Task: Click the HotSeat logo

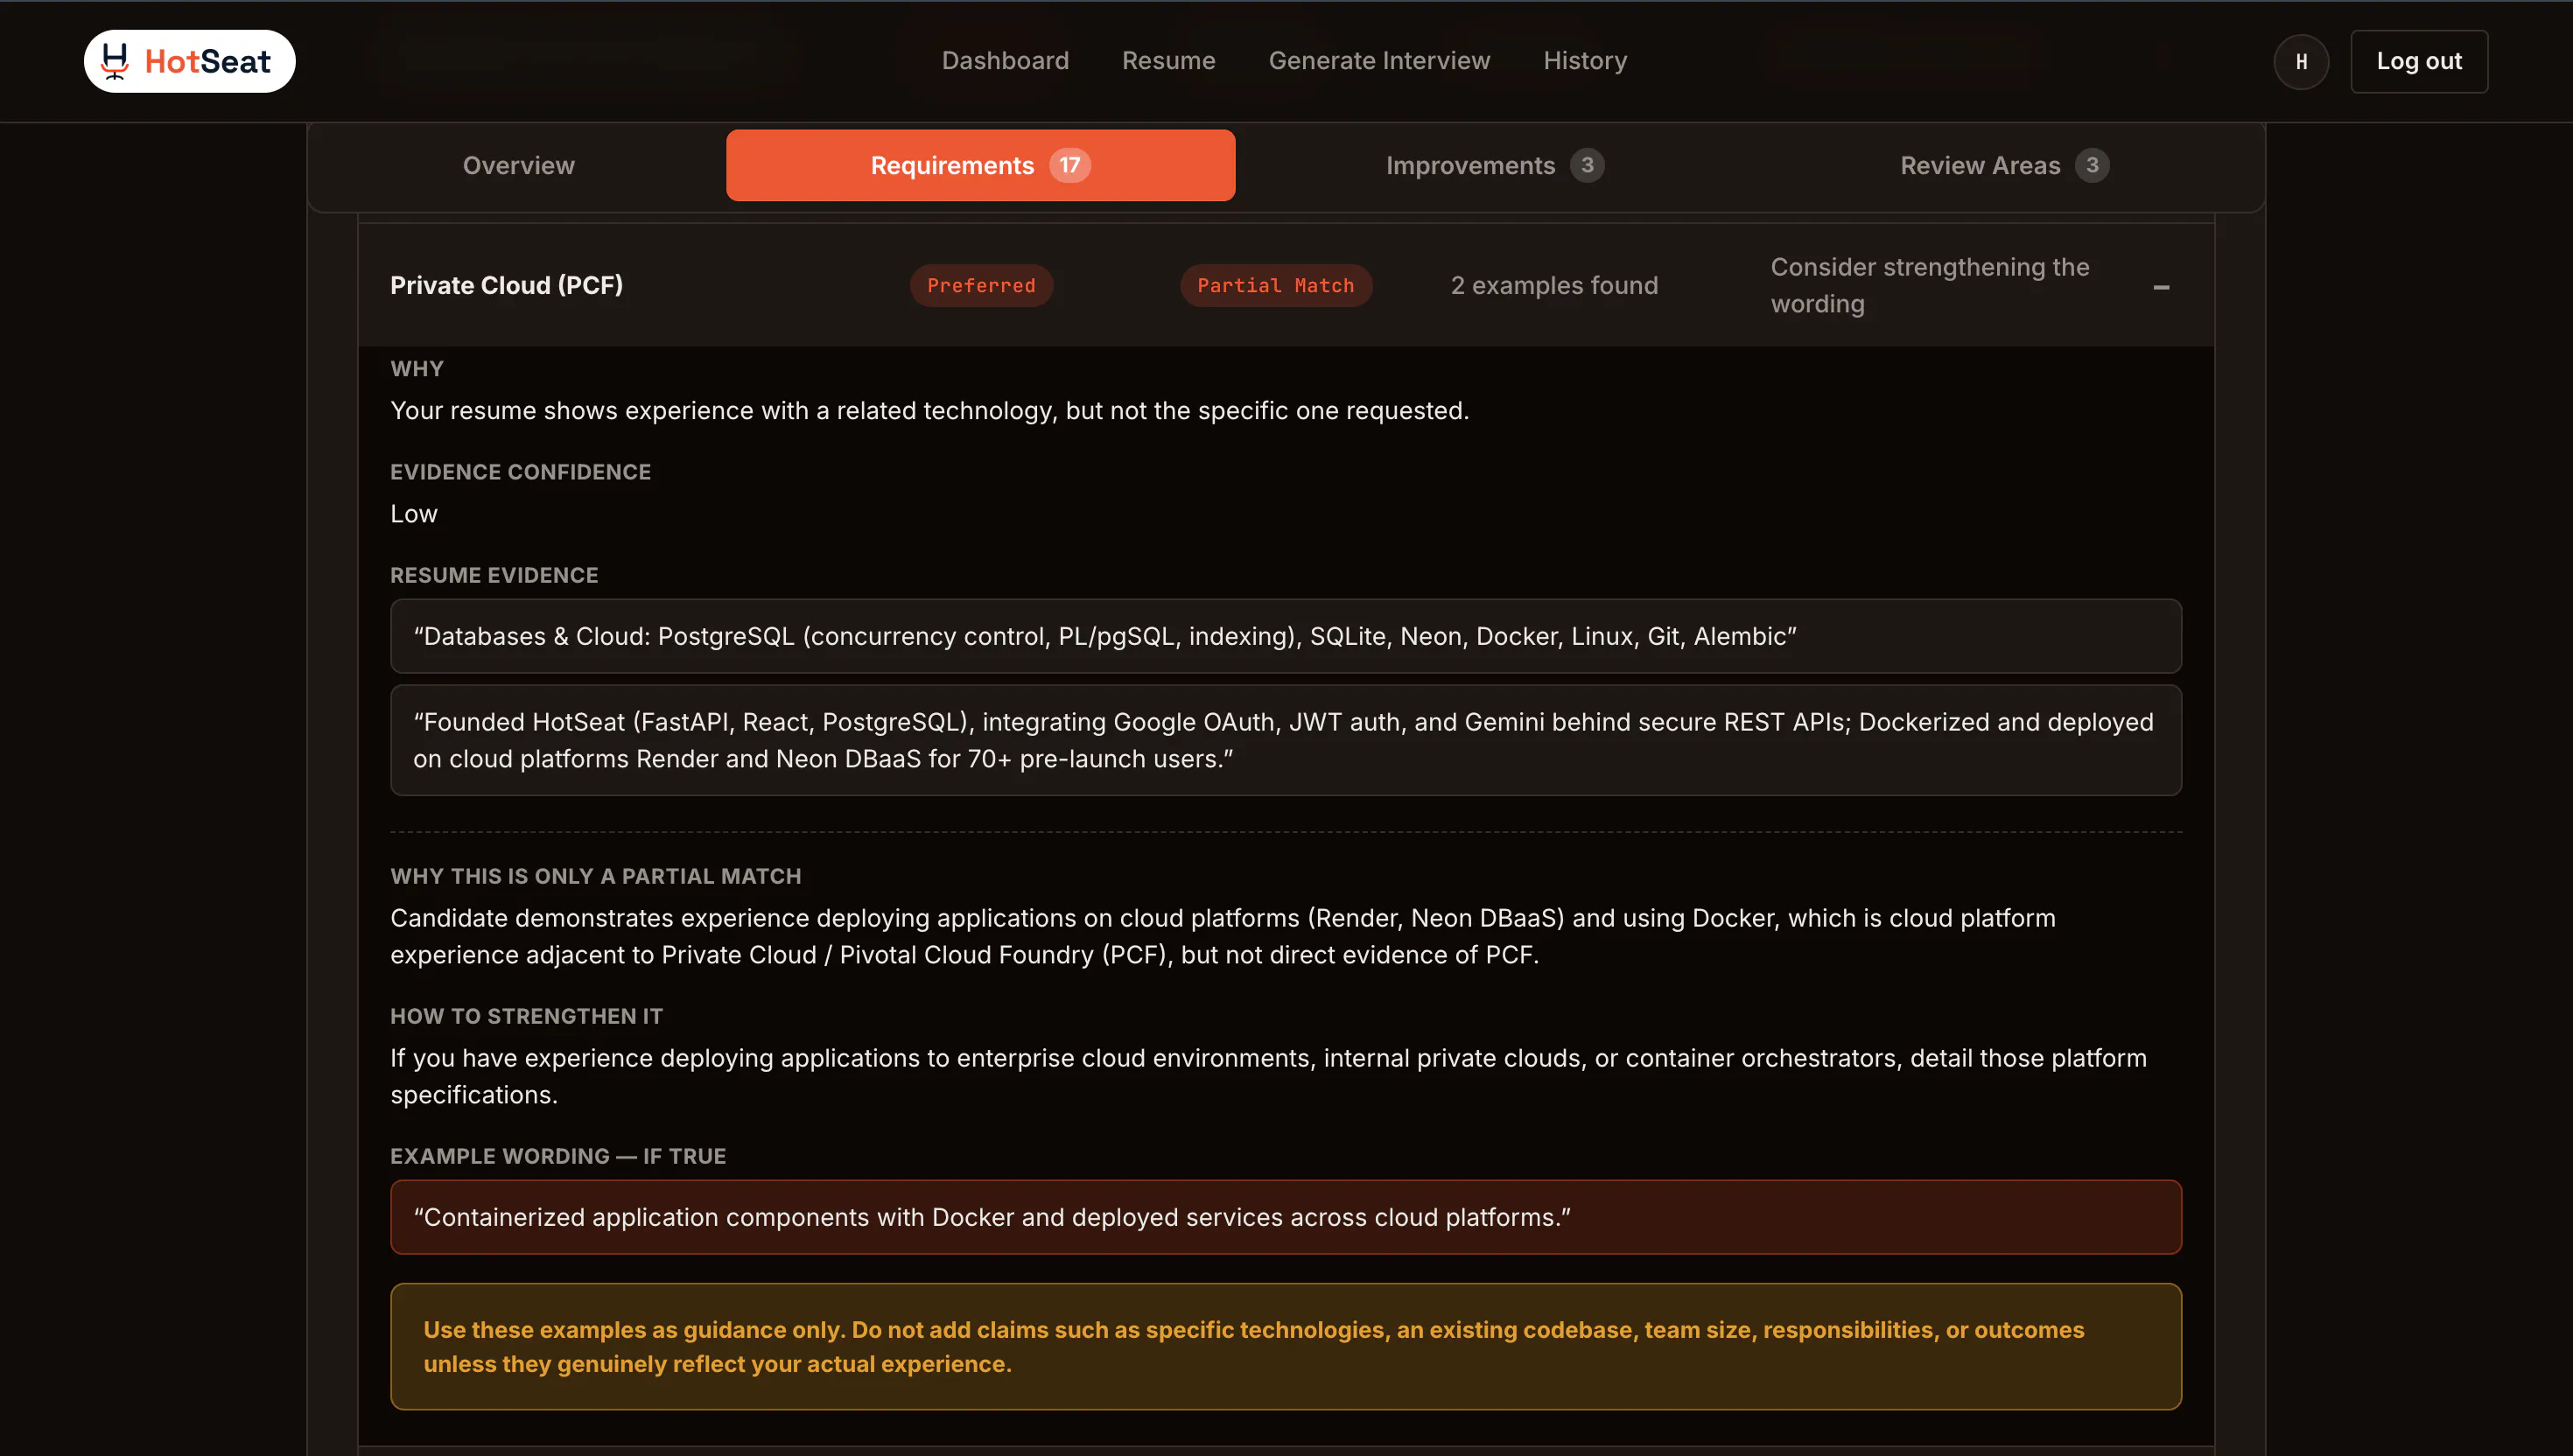Action: point(189,61)
